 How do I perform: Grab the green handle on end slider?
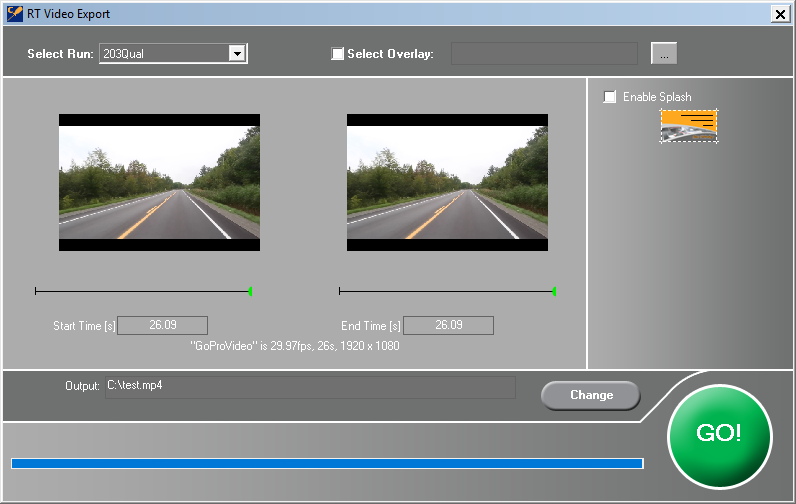(554, 291)
